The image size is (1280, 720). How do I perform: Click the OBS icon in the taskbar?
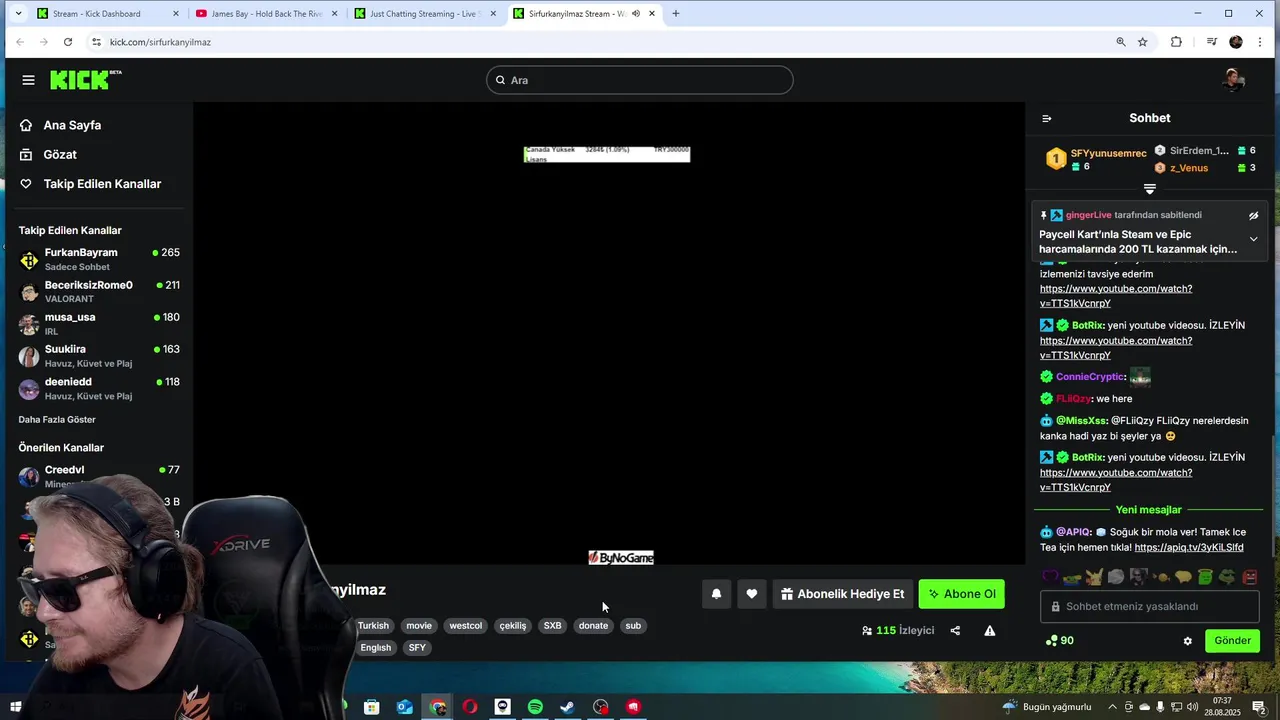600,707
